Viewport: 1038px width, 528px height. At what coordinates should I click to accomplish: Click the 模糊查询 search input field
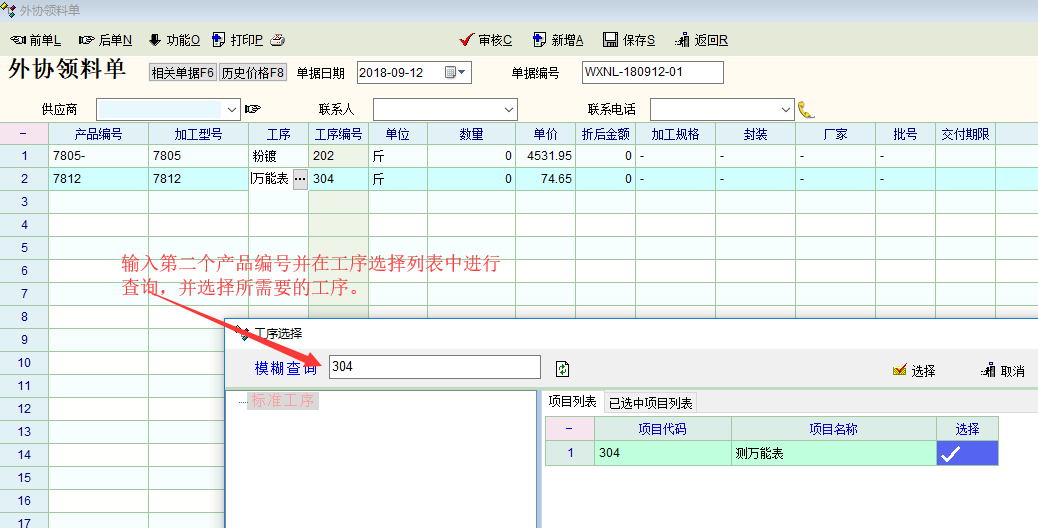(434, 367)
